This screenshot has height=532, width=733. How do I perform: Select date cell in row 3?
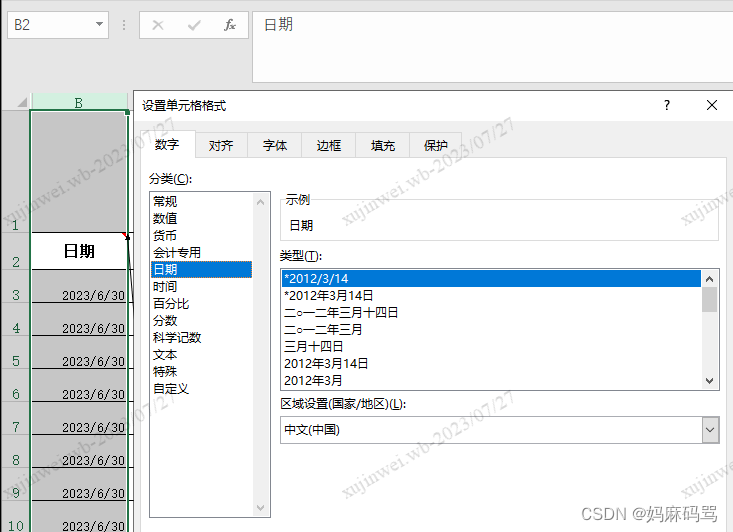tap(79, 287)
